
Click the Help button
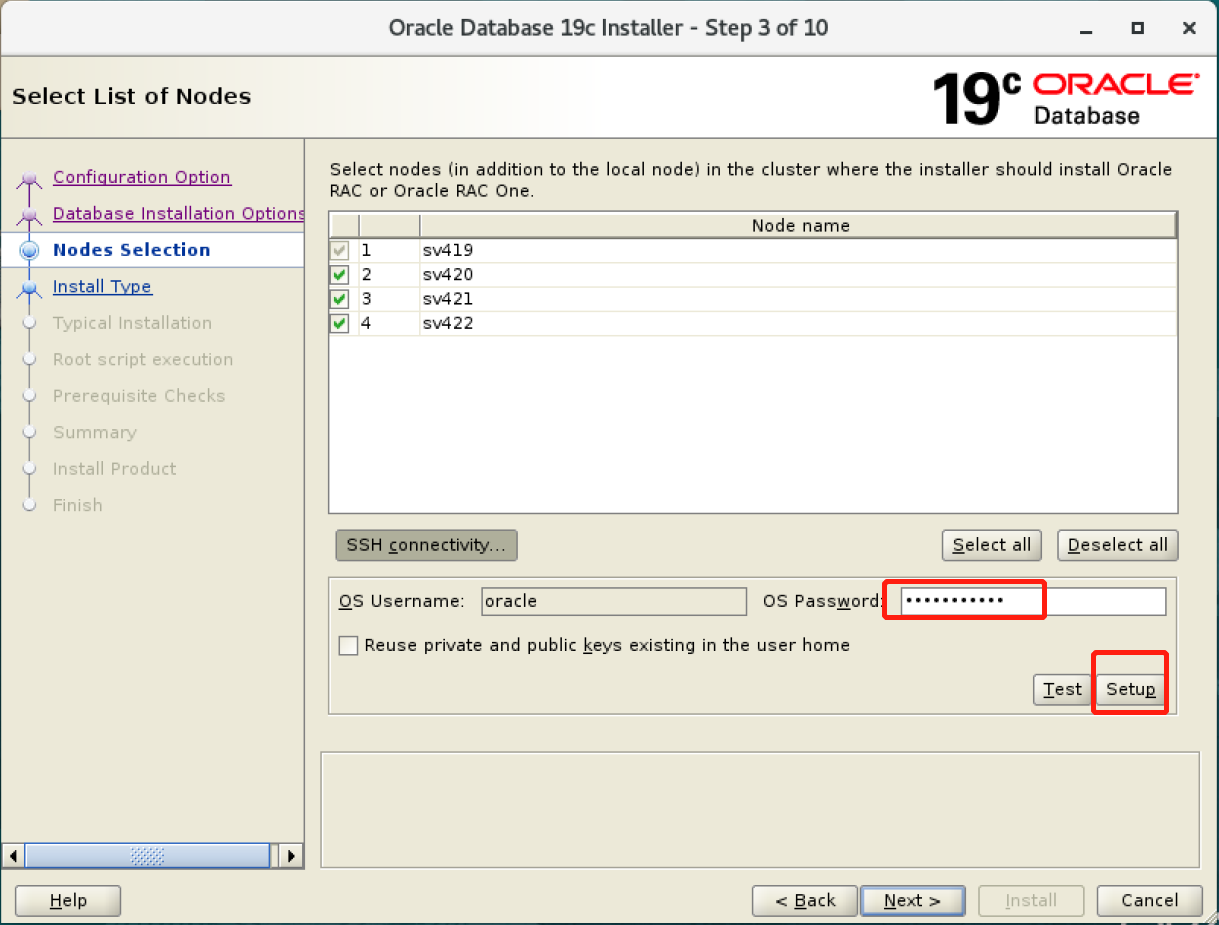68,901
